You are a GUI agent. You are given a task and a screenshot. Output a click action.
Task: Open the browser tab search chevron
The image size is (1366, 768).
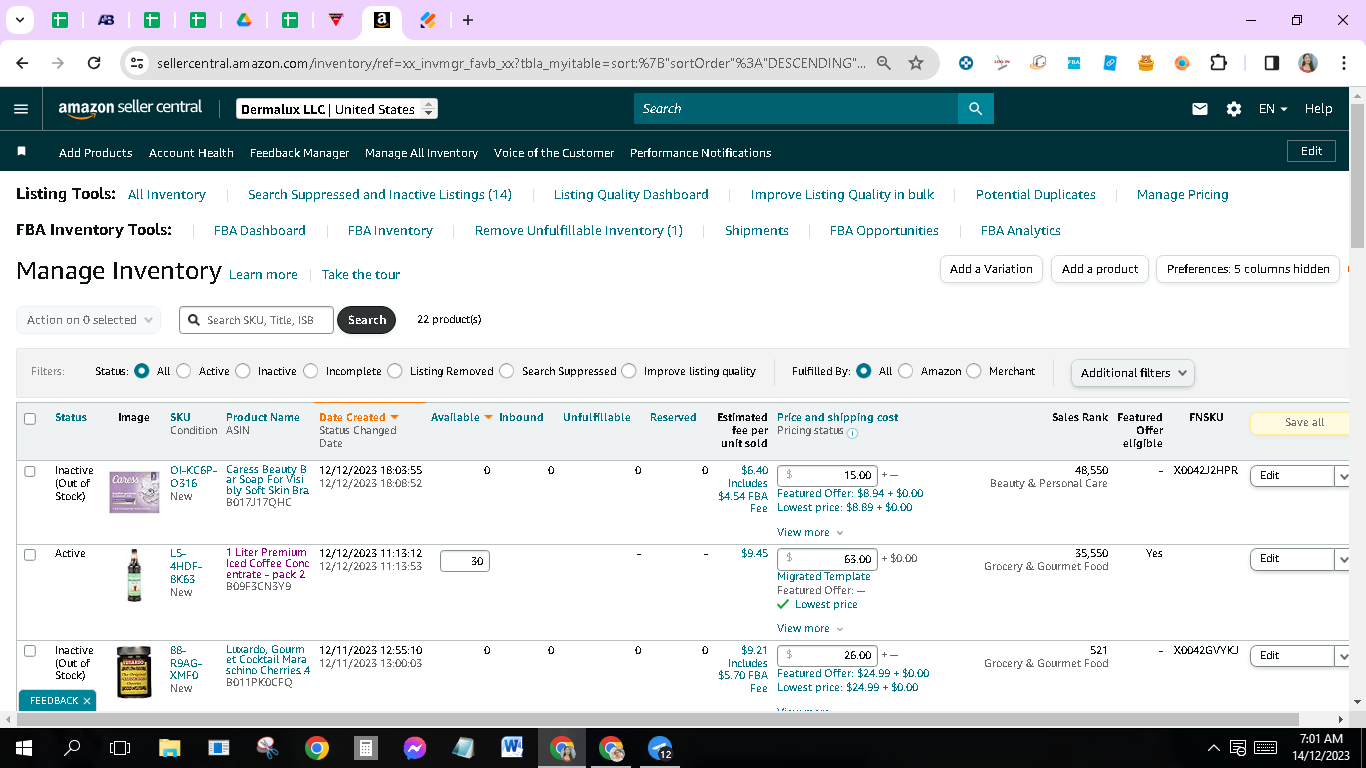[x=19, y=20]
